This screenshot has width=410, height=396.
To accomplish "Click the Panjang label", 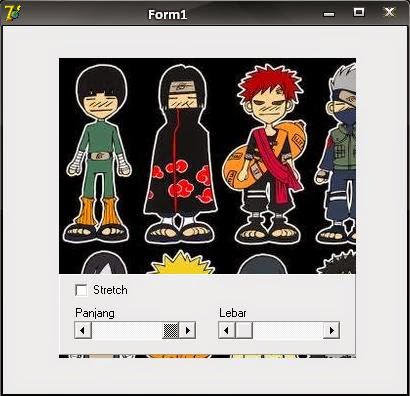I will point(95,313).
